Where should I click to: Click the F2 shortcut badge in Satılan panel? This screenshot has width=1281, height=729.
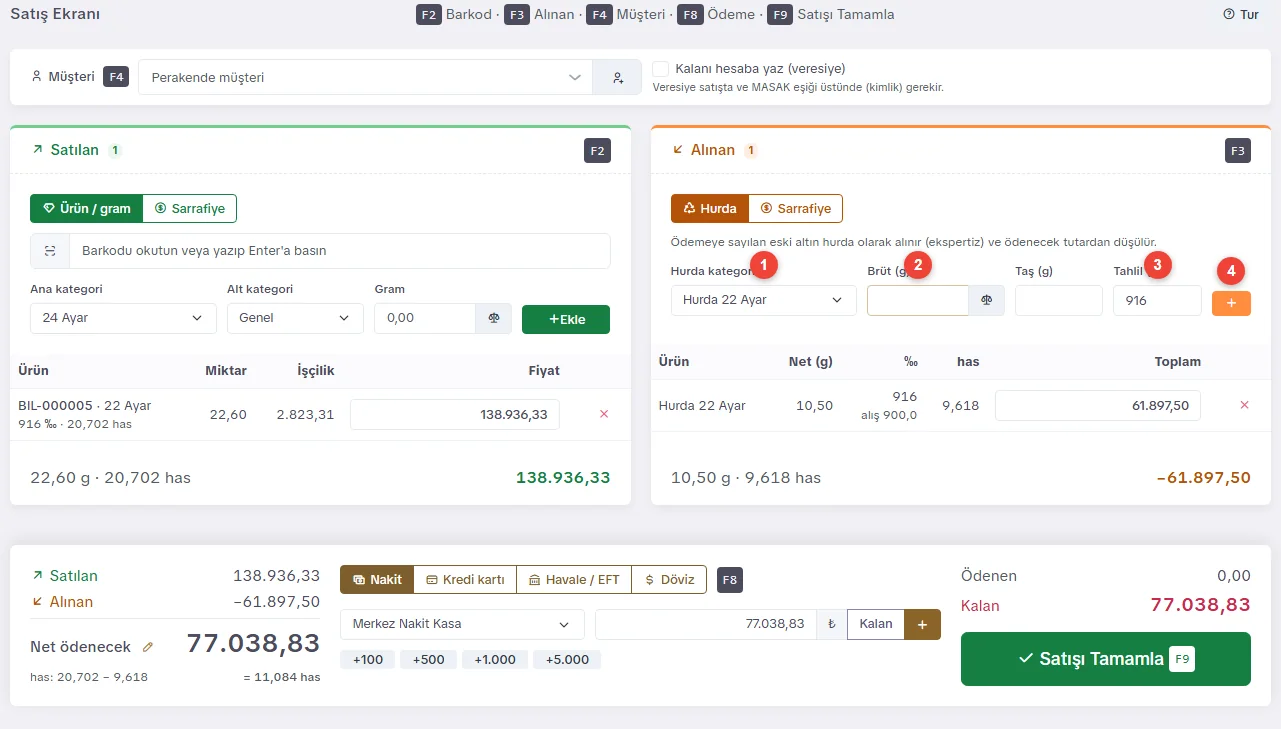tap(597, 151)
